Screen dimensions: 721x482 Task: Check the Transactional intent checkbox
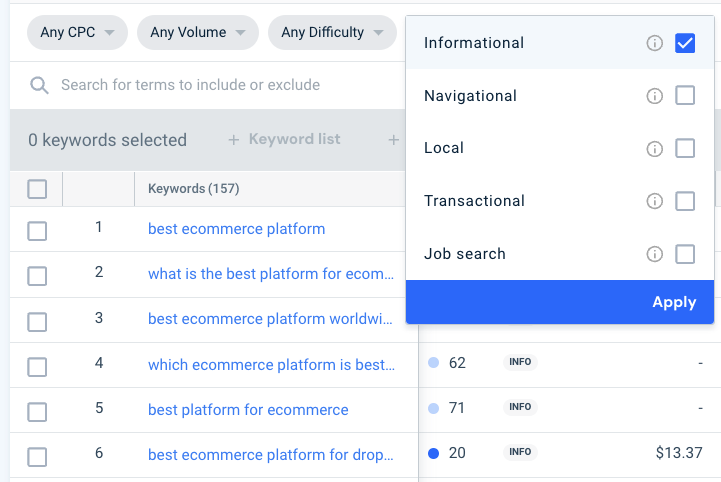pyautogui.click(x=685, y=201)
